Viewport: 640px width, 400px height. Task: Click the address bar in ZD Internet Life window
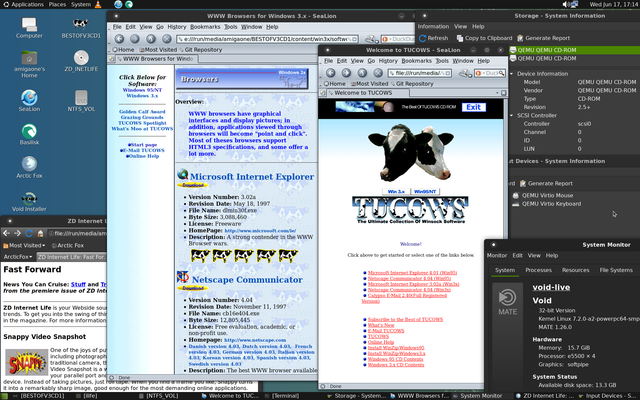77,233
